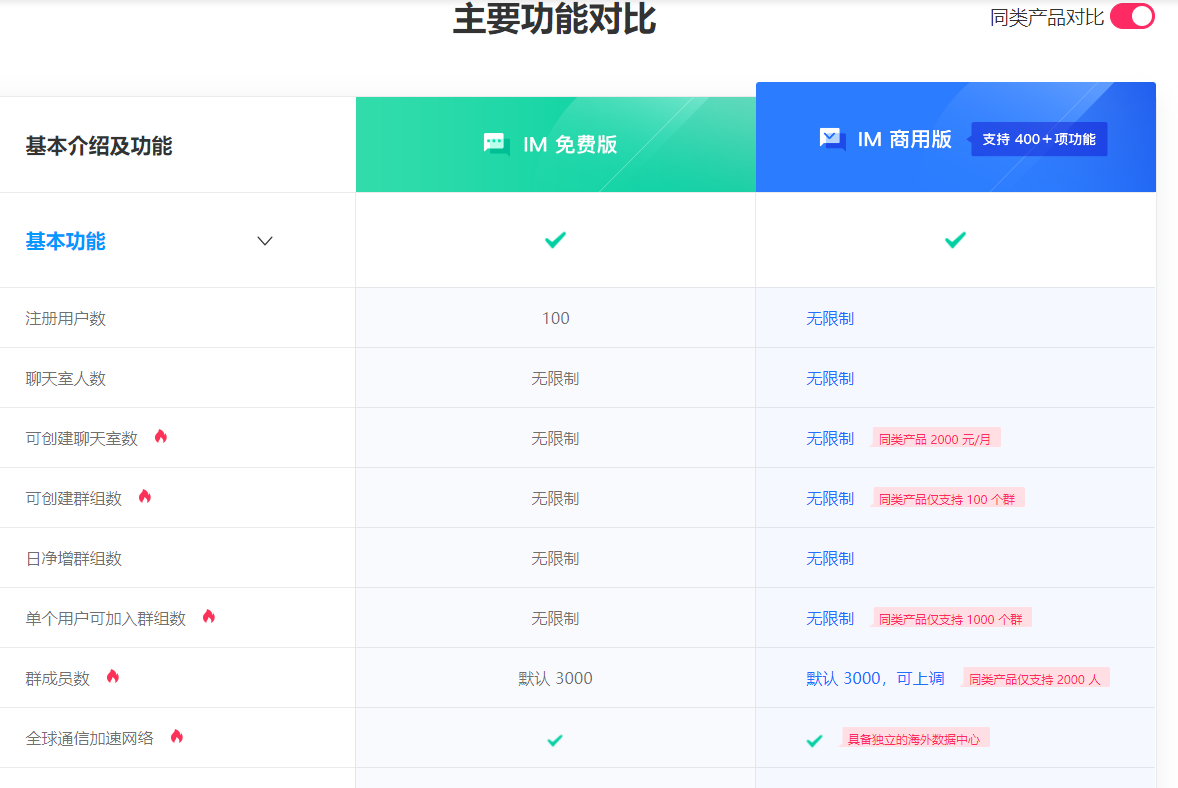Screen dimensions: 1178x788
Task: Click the fire icon beside 可创建聊天室数
Action: (160, 435)
